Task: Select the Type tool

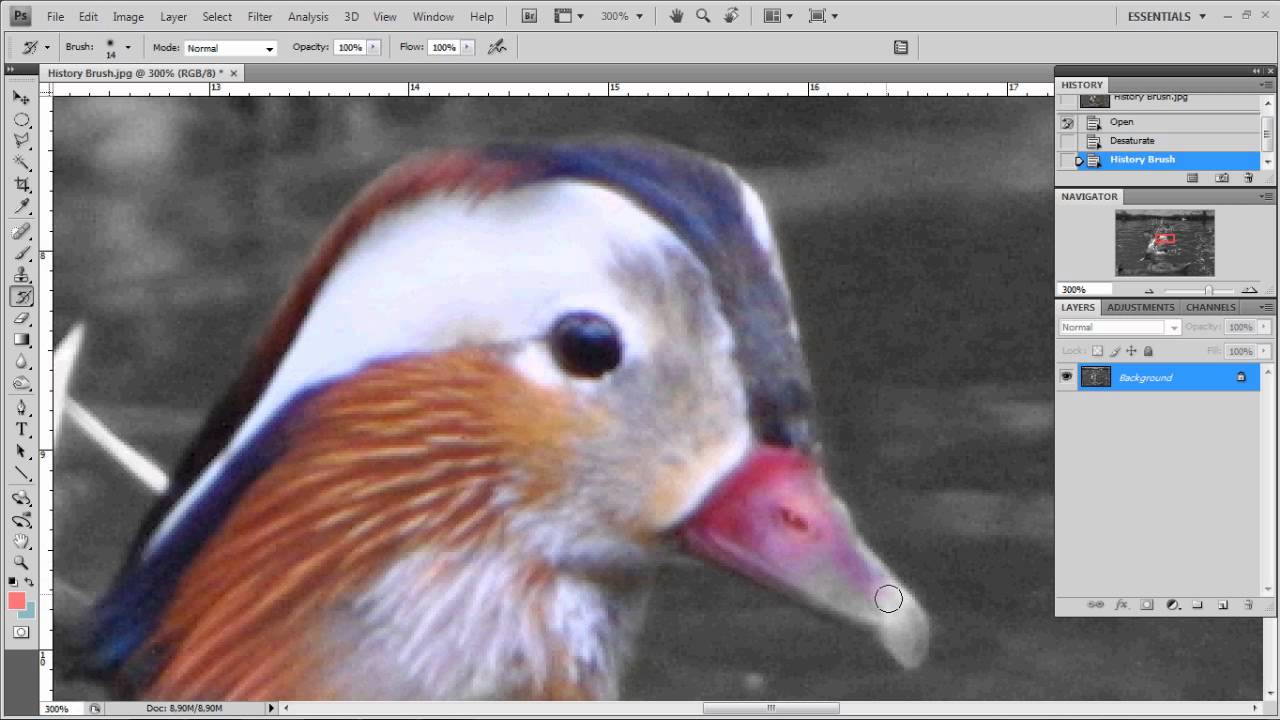Action: tap(21, 430)
